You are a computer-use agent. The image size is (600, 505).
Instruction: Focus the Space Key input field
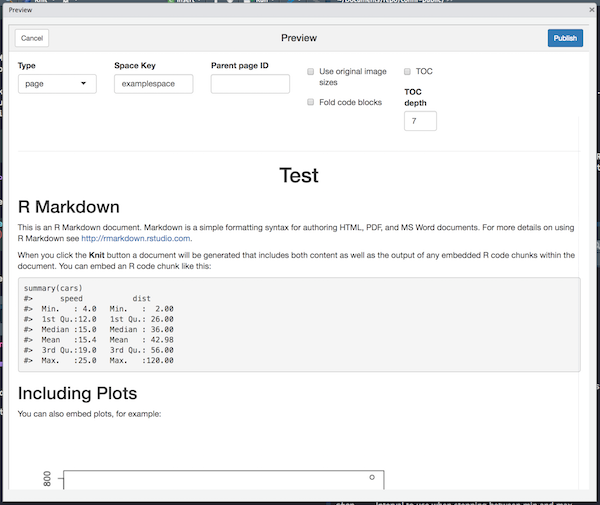pyautogui.click(x=153, y=84)
